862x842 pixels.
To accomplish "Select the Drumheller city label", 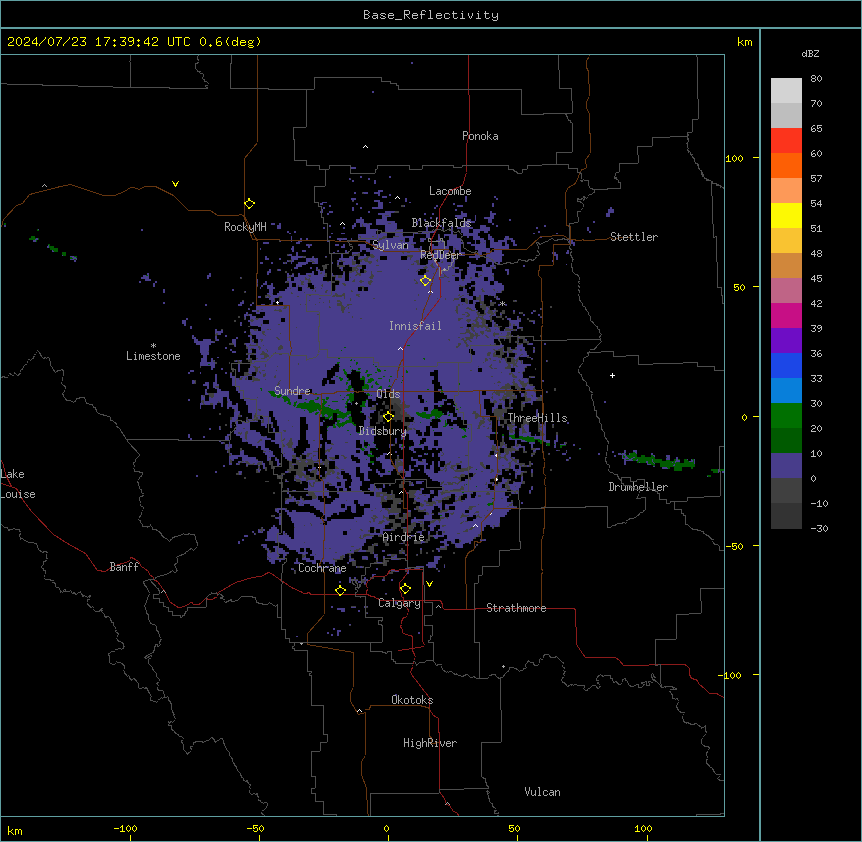I will tap(638, 487).
